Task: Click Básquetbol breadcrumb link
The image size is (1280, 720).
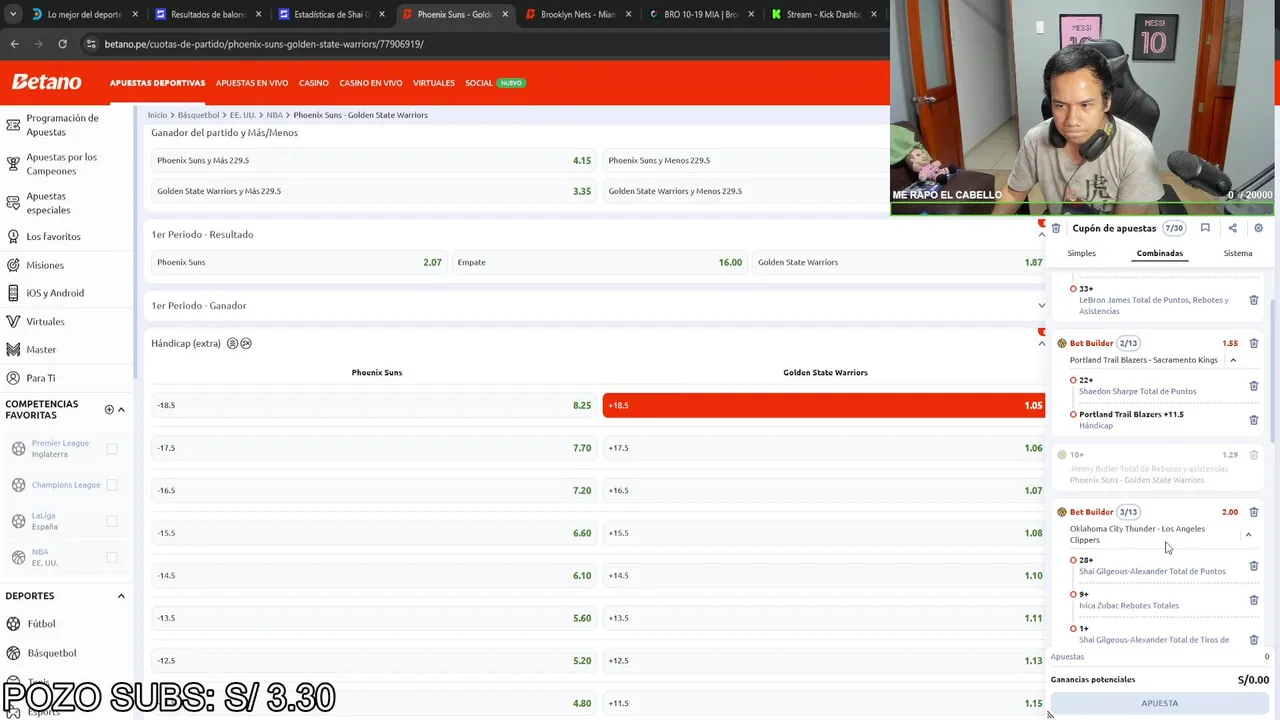Action: (198, 115)
